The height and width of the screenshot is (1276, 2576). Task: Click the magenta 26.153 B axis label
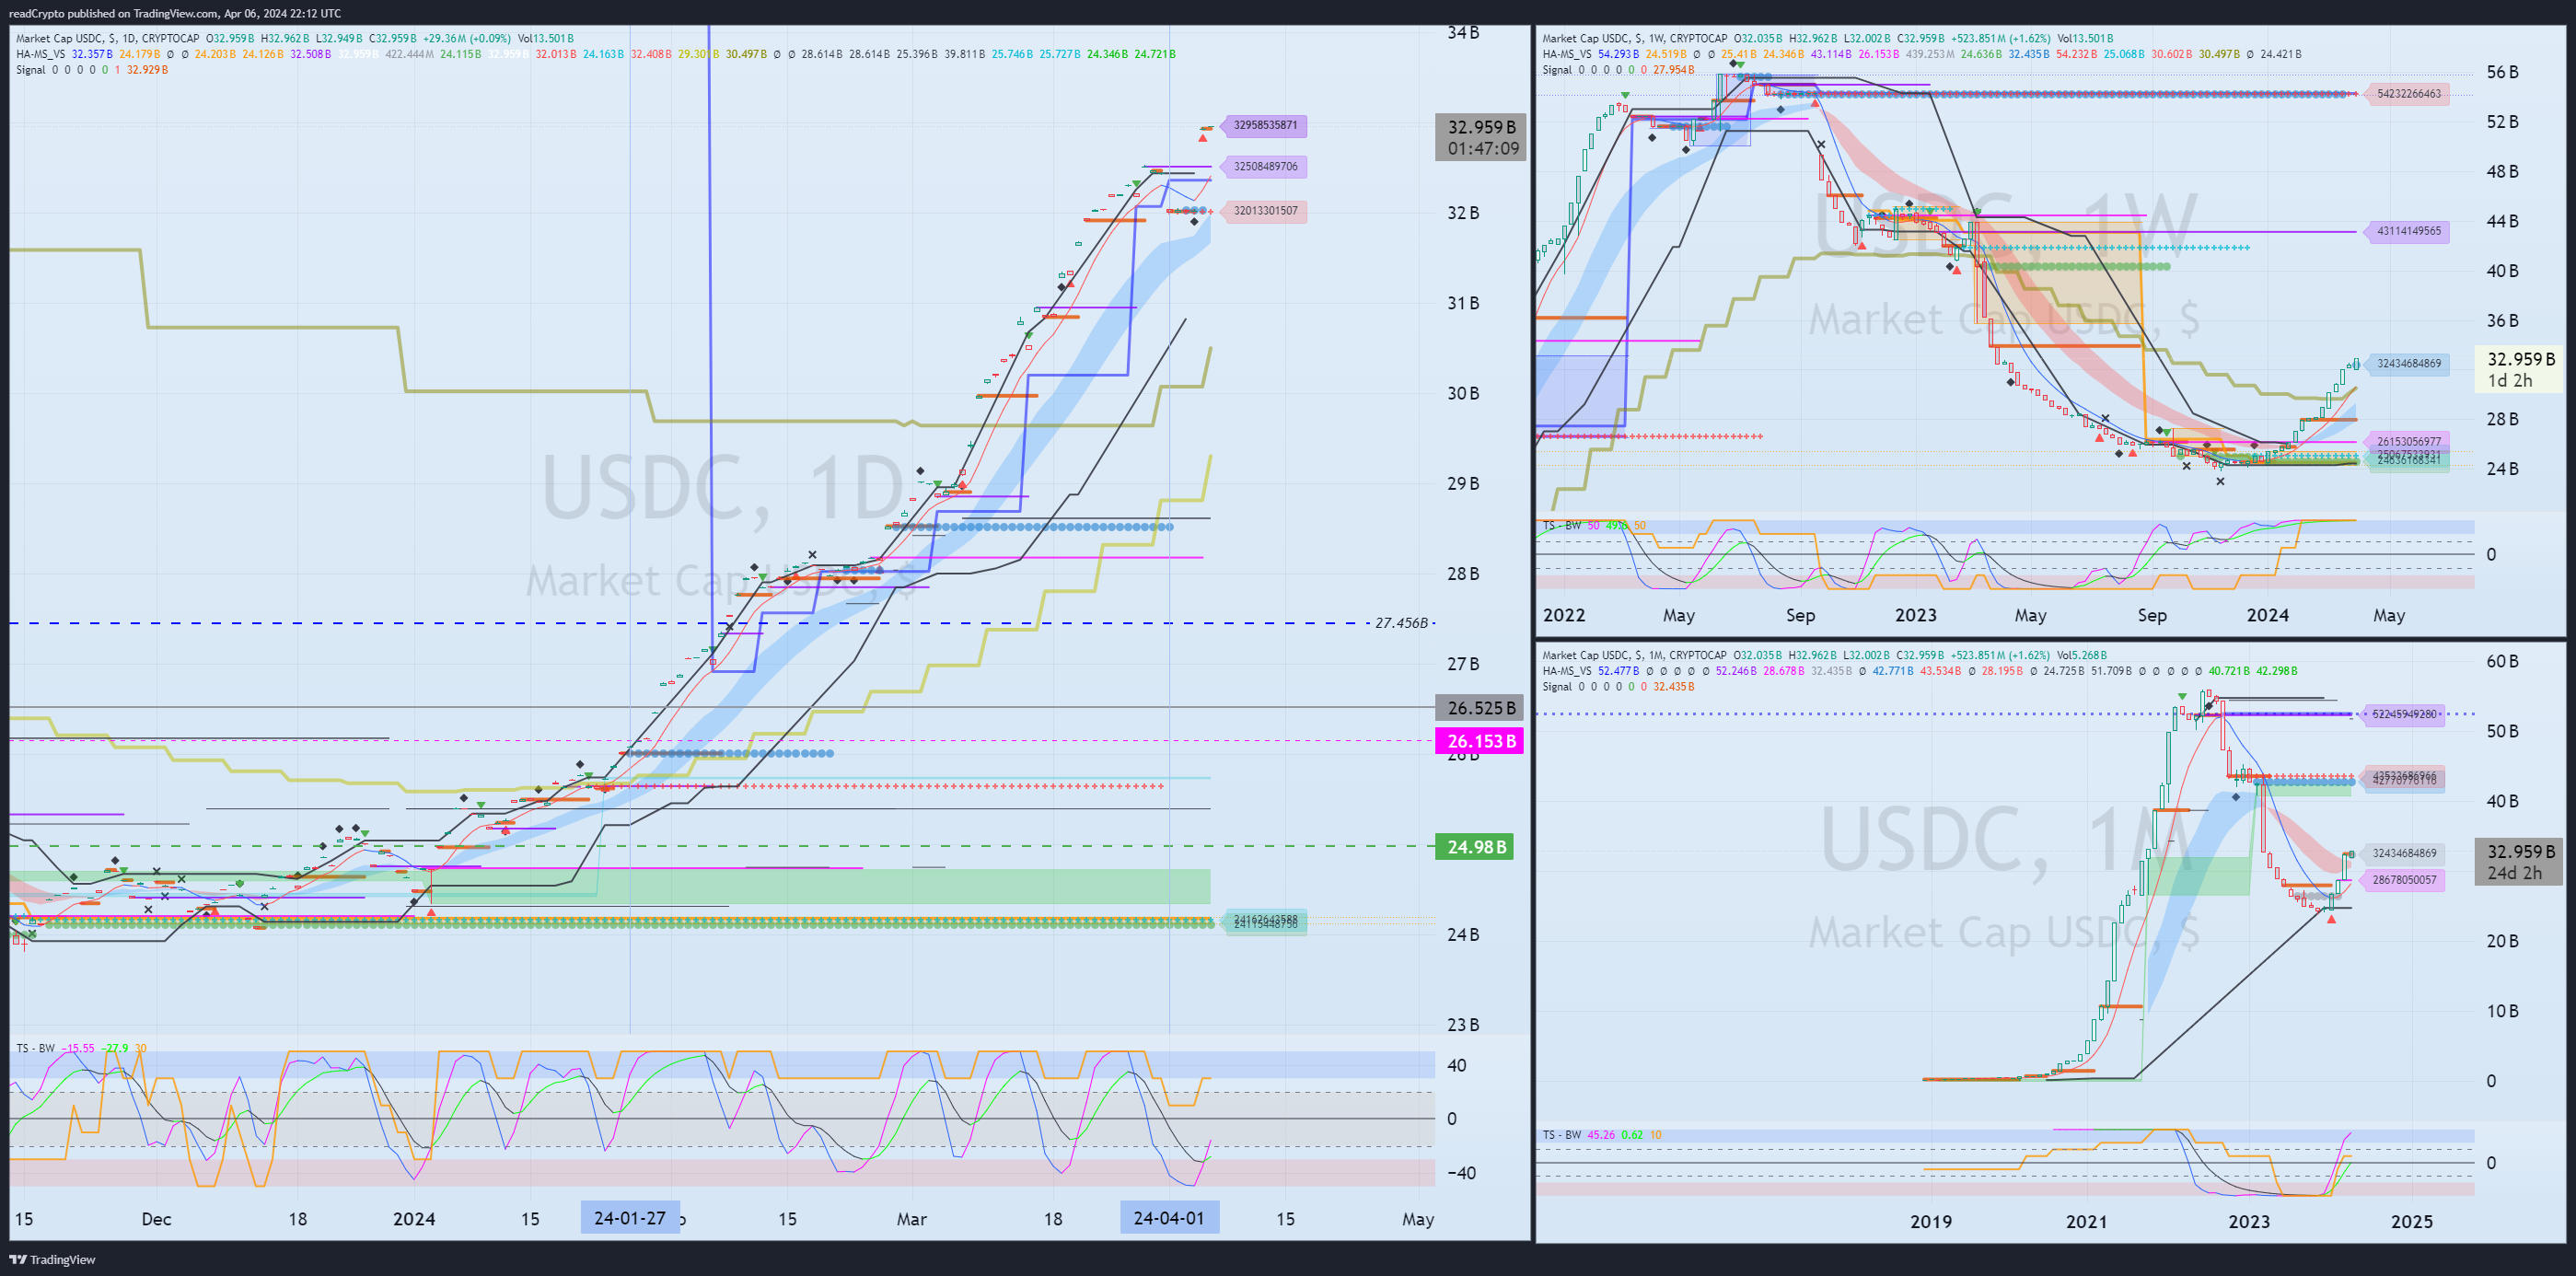(1480, 741)
